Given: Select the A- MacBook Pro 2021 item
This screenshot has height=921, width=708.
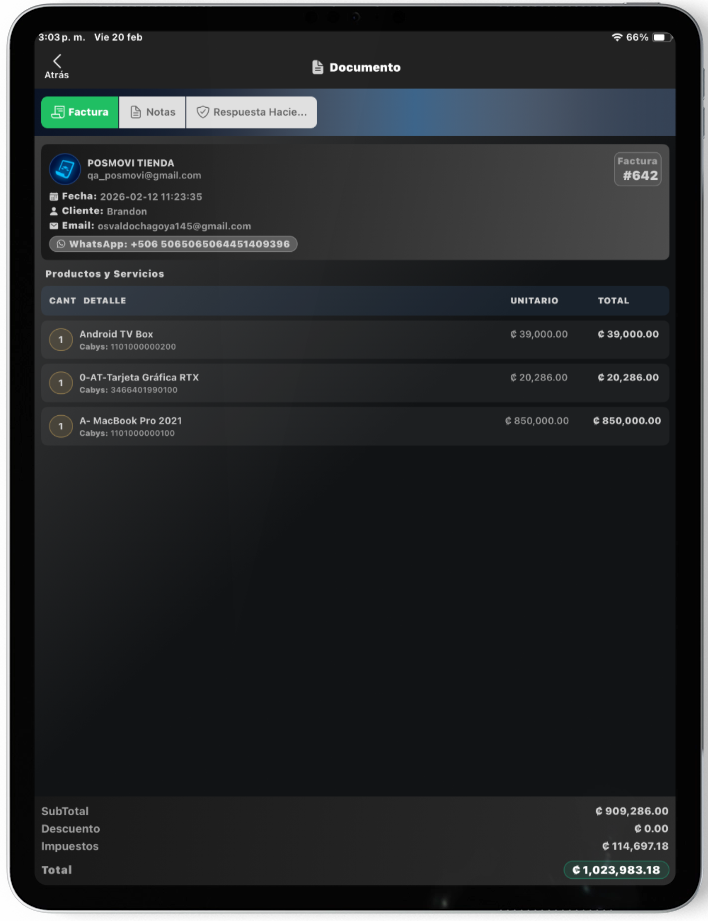Looking at the screenshot, I should 355,427.
